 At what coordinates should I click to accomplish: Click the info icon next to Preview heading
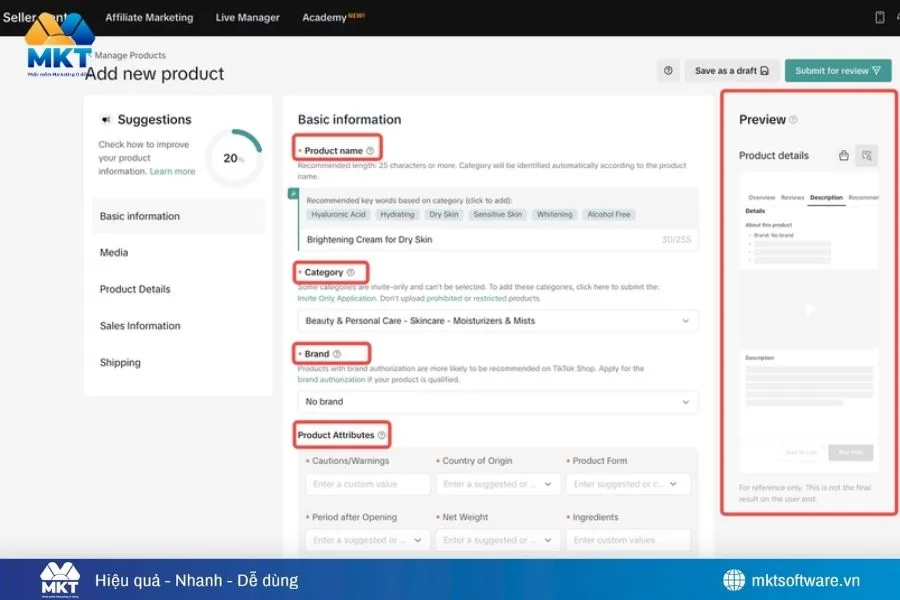[794, 120]
